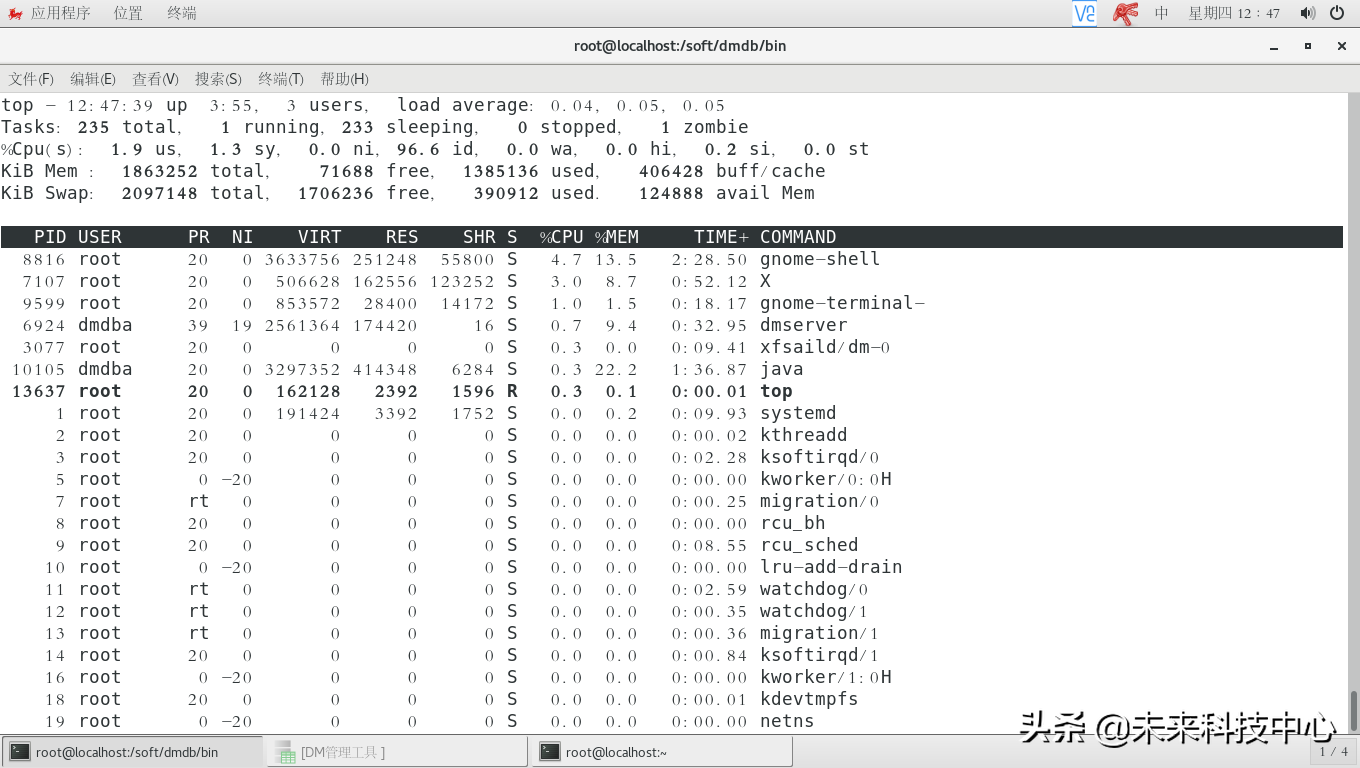The height and width of the screenshot is (768, 1360).
Task: Click the bold top process command
Action: tap(776, 391)
